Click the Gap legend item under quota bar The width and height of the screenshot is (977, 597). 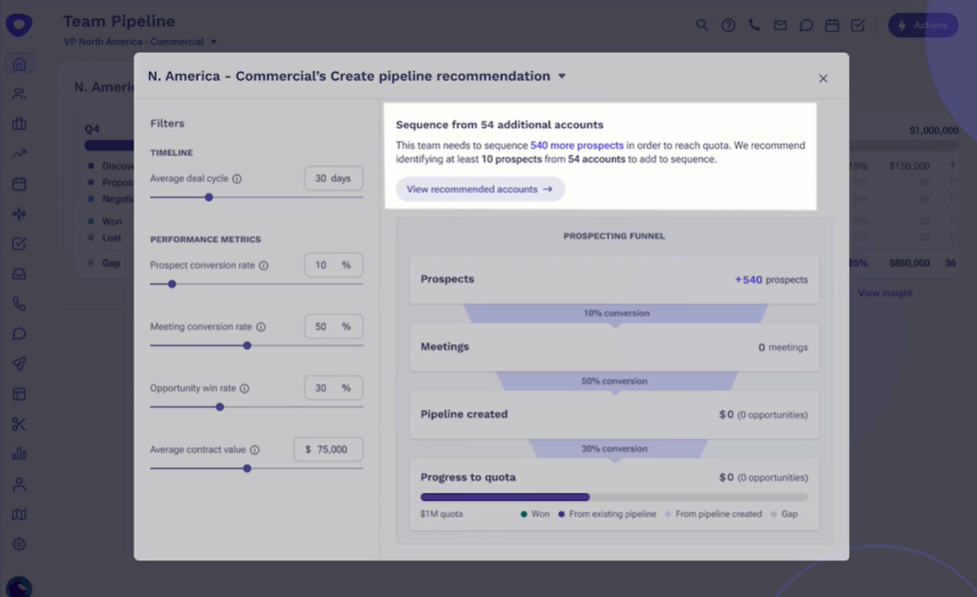[x=784, y=514]
